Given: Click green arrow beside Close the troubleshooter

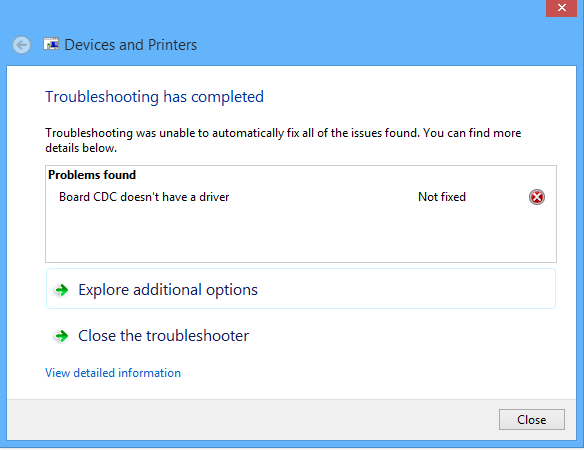Looking at the screenshot, I should (62, 336).
